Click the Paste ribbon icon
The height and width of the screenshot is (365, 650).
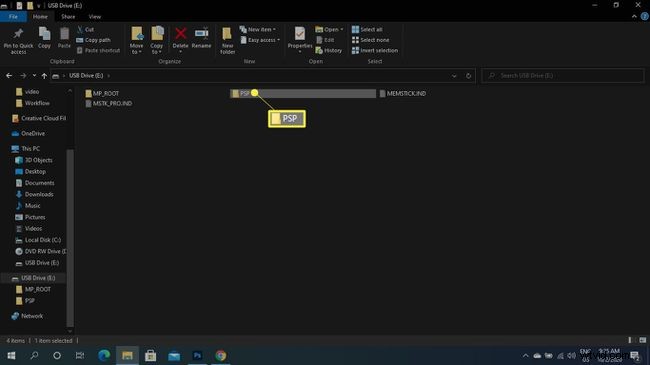tap(64, 38)
